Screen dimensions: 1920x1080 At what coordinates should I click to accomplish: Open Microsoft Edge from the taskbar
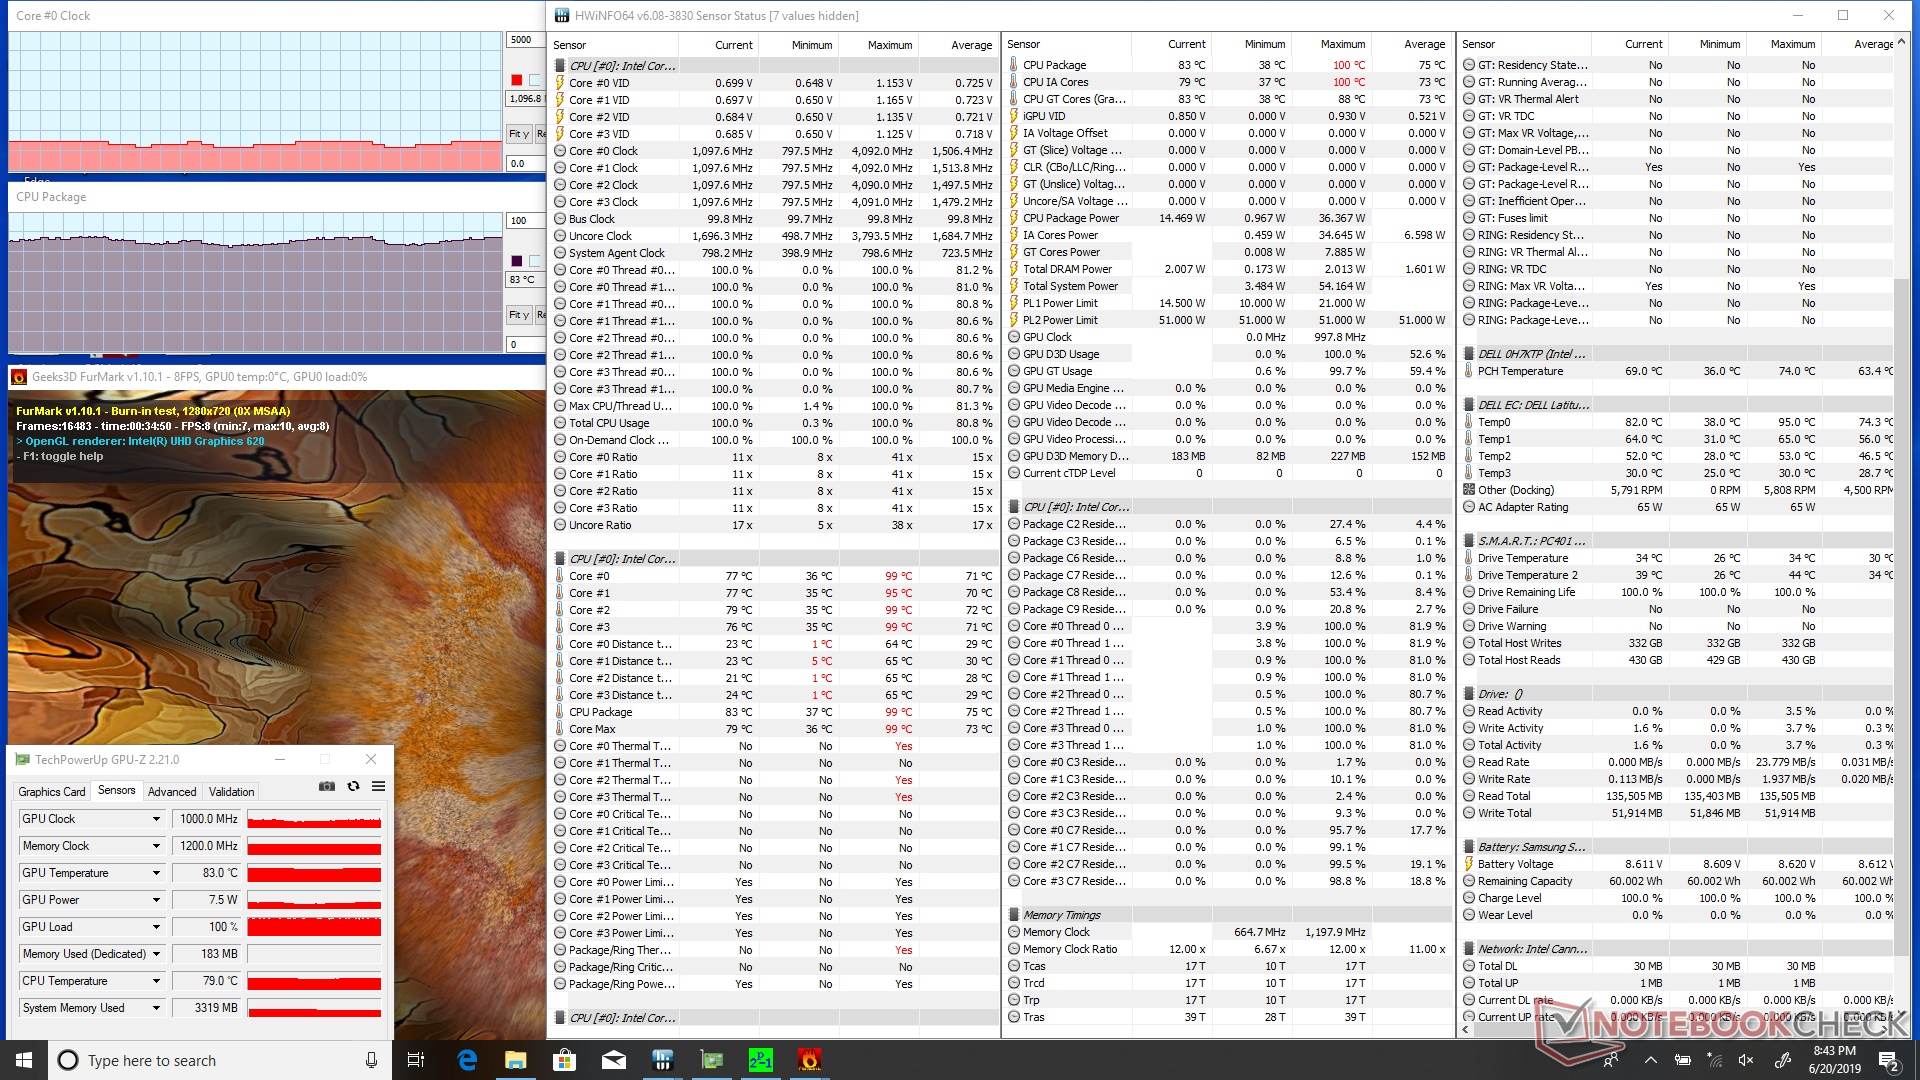tap(467, 1060)
